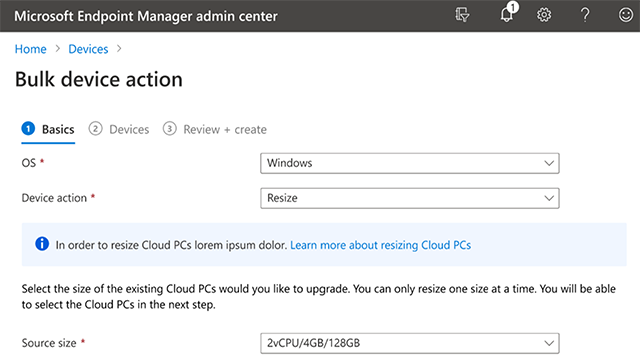Click the Source size field label

pyautogui.click(x=49, y=343)
